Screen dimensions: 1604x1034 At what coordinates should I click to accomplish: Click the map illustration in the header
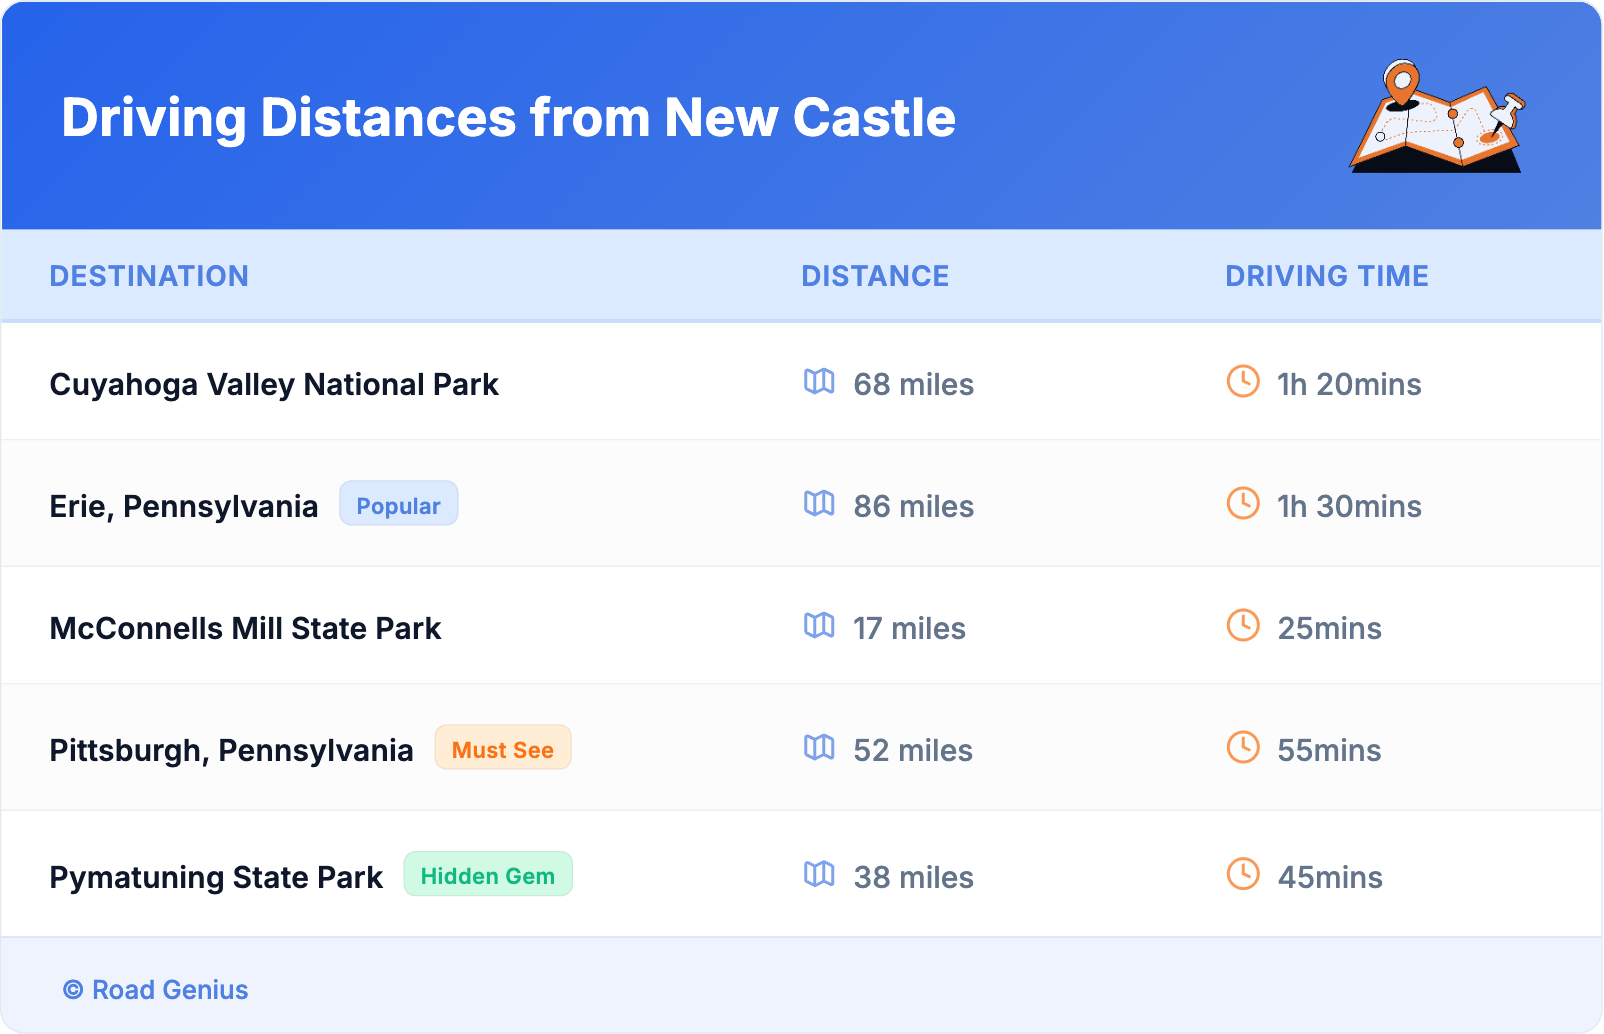1437,117
